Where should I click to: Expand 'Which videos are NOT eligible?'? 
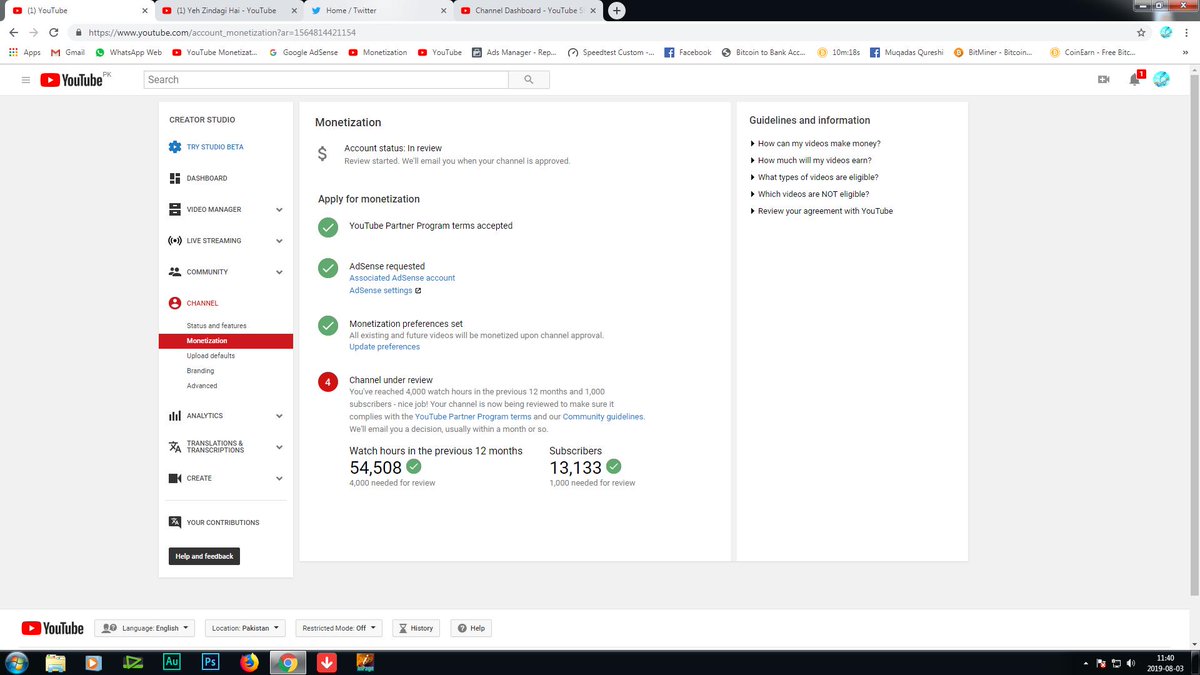coord(809,194)
